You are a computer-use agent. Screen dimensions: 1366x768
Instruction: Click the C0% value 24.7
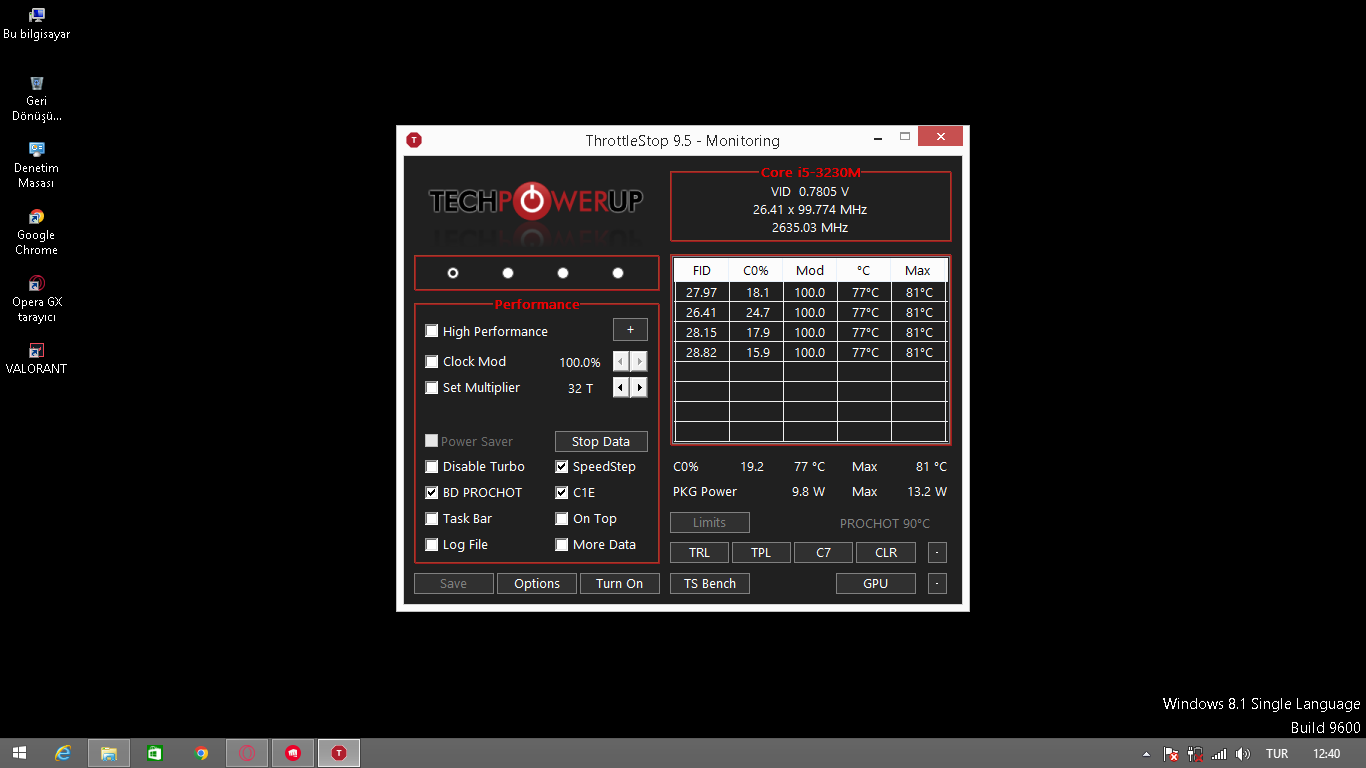tap(756, 312)
